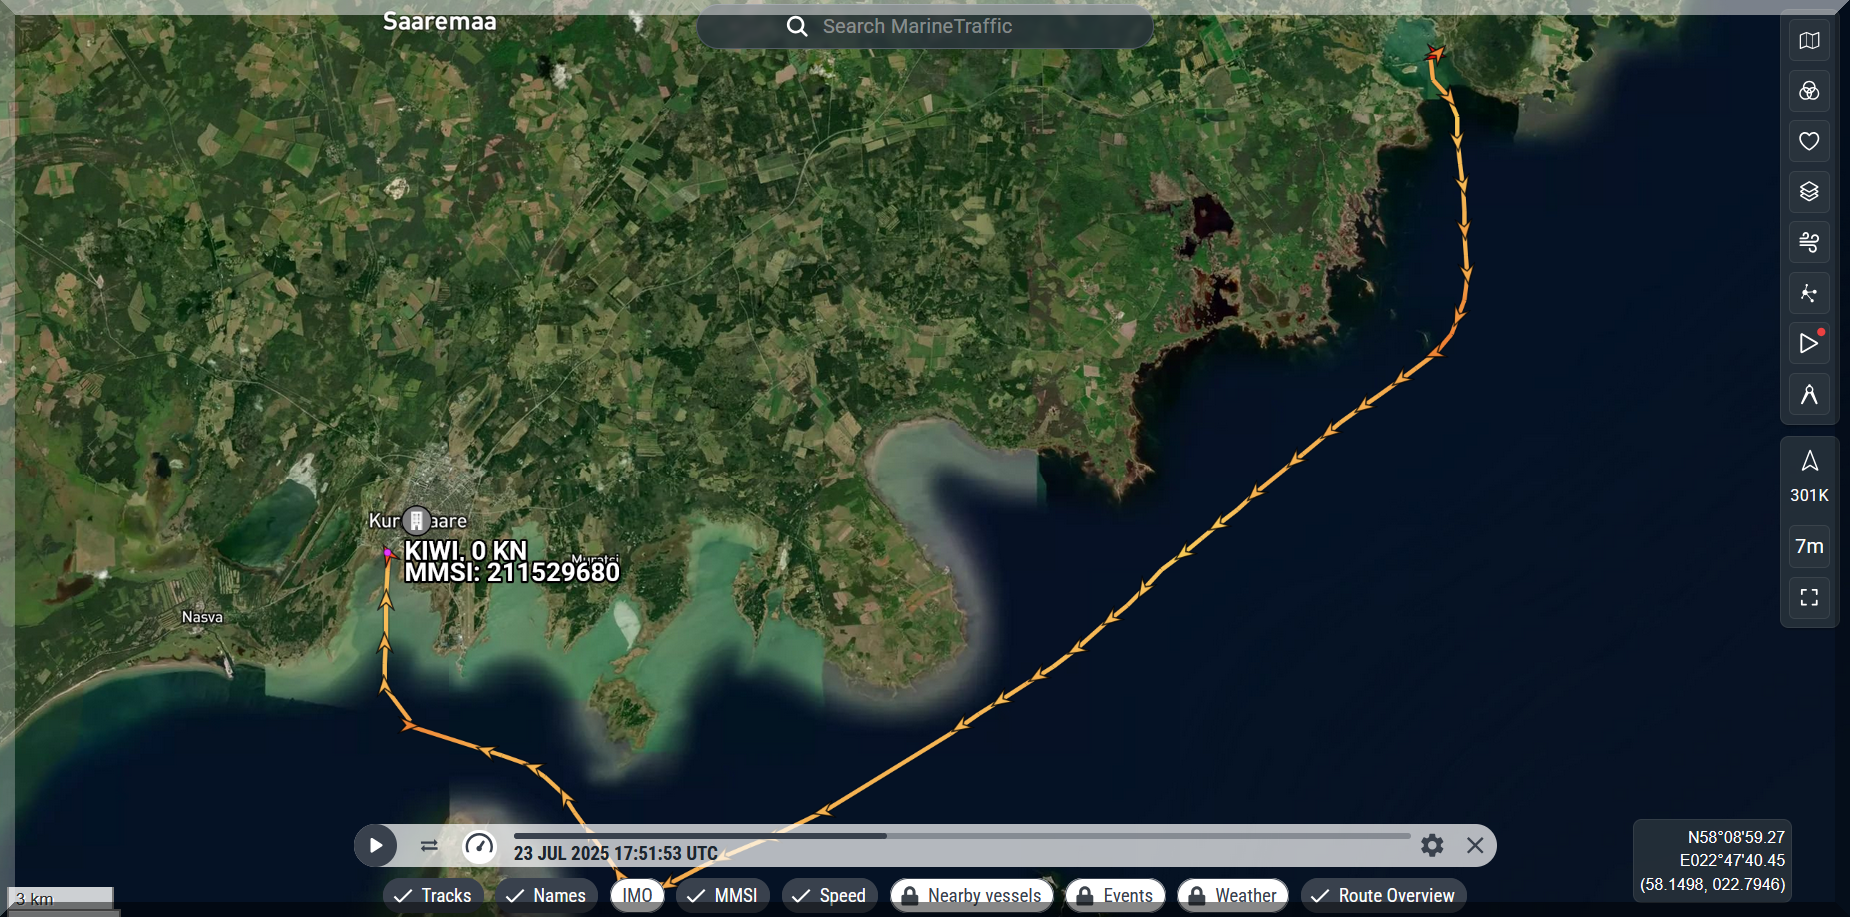Uncheck the MMSI display option
The width and height of the screenshot is (1850, 917).
click(x=722, y=895)
